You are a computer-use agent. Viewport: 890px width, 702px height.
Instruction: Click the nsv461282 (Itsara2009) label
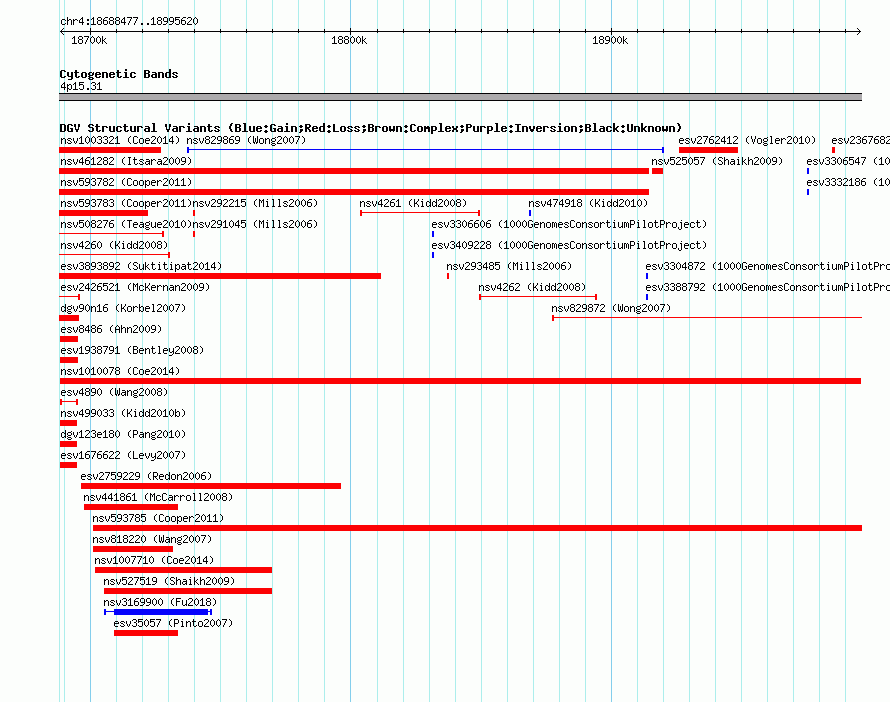(126, 161)
